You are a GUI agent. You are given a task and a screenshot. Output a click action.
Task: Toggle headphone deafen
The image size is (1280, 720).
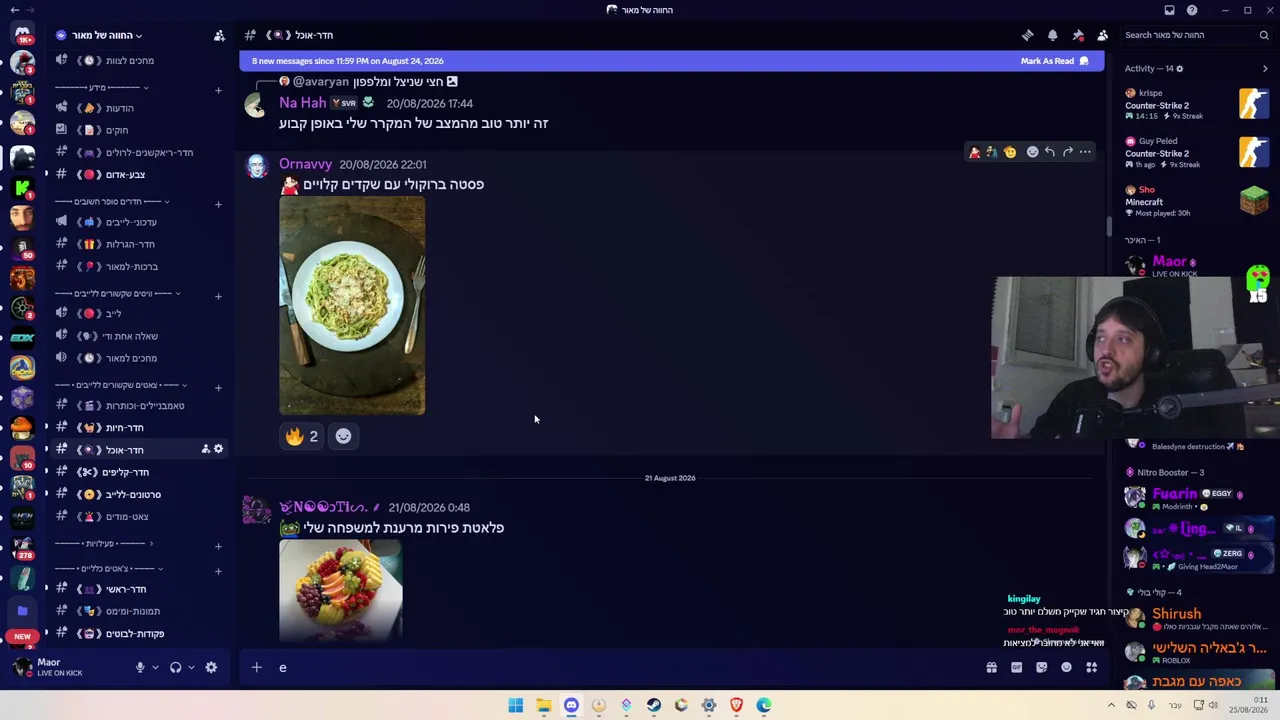click(x=176, y=667)
